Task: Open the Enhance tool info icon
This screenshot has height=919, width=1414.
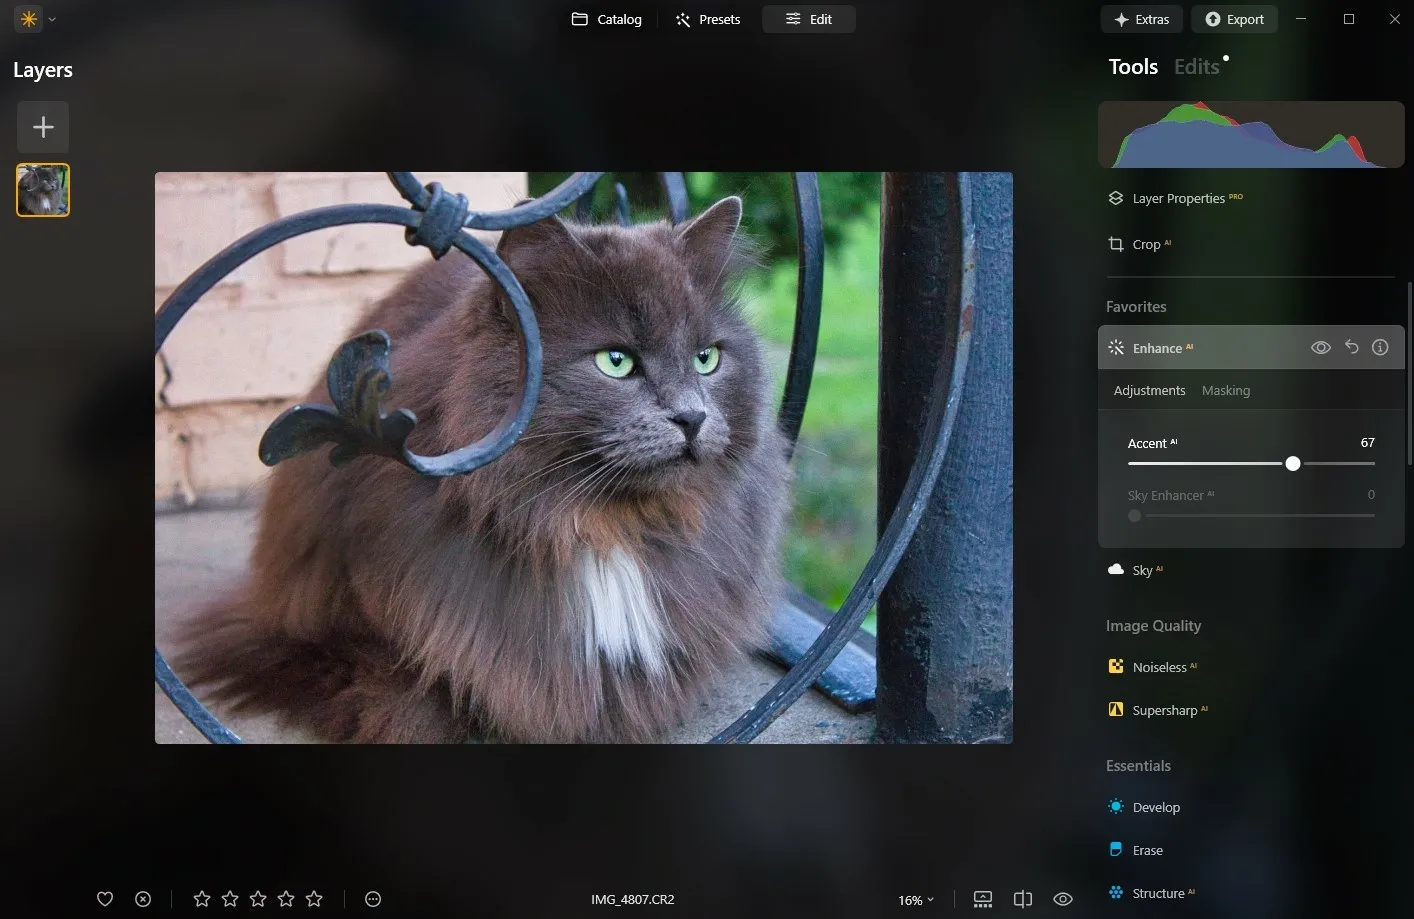Action: click(1380, 347)
